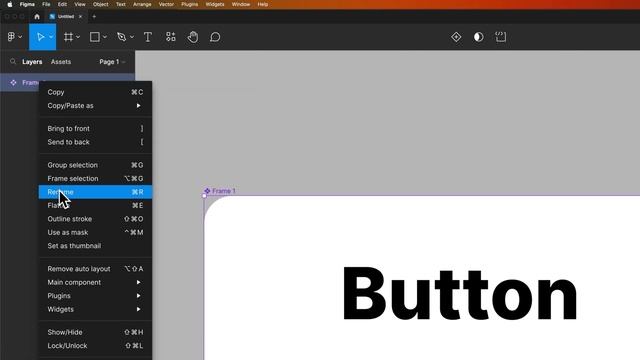Toggle Show/Hide in context menu
This screenshot has height=360, width=640.
(x=95, y=332)
